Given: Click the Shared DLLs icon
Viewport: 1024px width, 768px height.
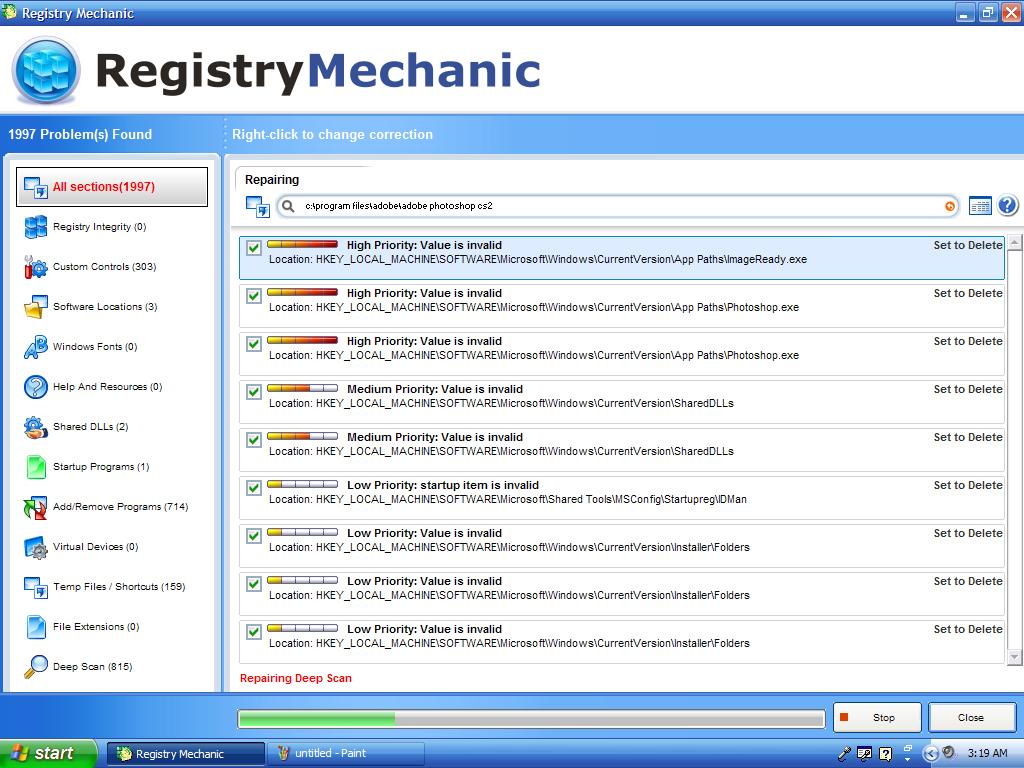Looking at the screenshot, I should [x=35, y=427].
